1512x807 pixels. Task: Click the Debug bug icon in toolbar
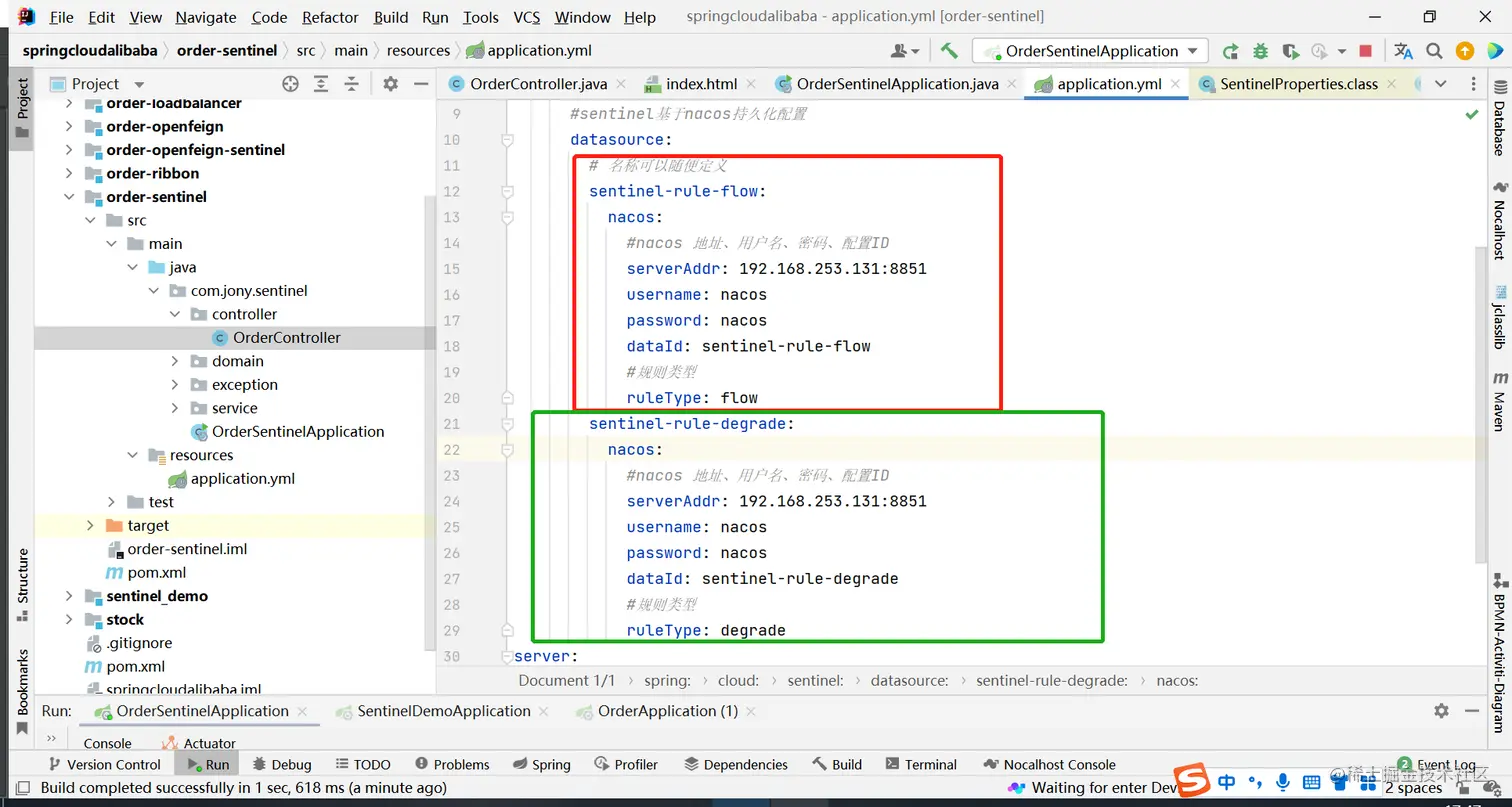(1260, 51)
